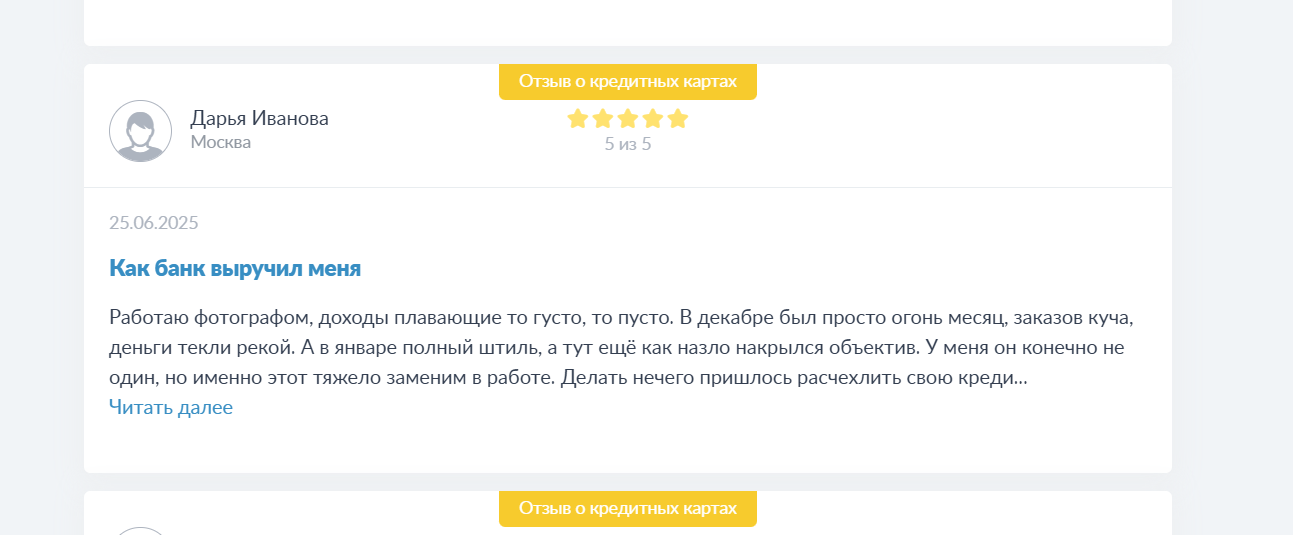Image resolution: width=1293 pixels, height=535 pixels.
Task: Click the review text about Работаю фотографом
Action: tap(621, 348)
